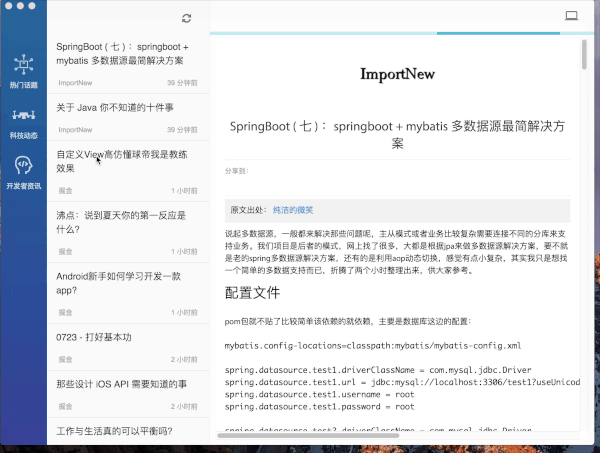600x453 pixels.
Task: Open article 工作与生活真的可以平衡吗
Action: 128,431
